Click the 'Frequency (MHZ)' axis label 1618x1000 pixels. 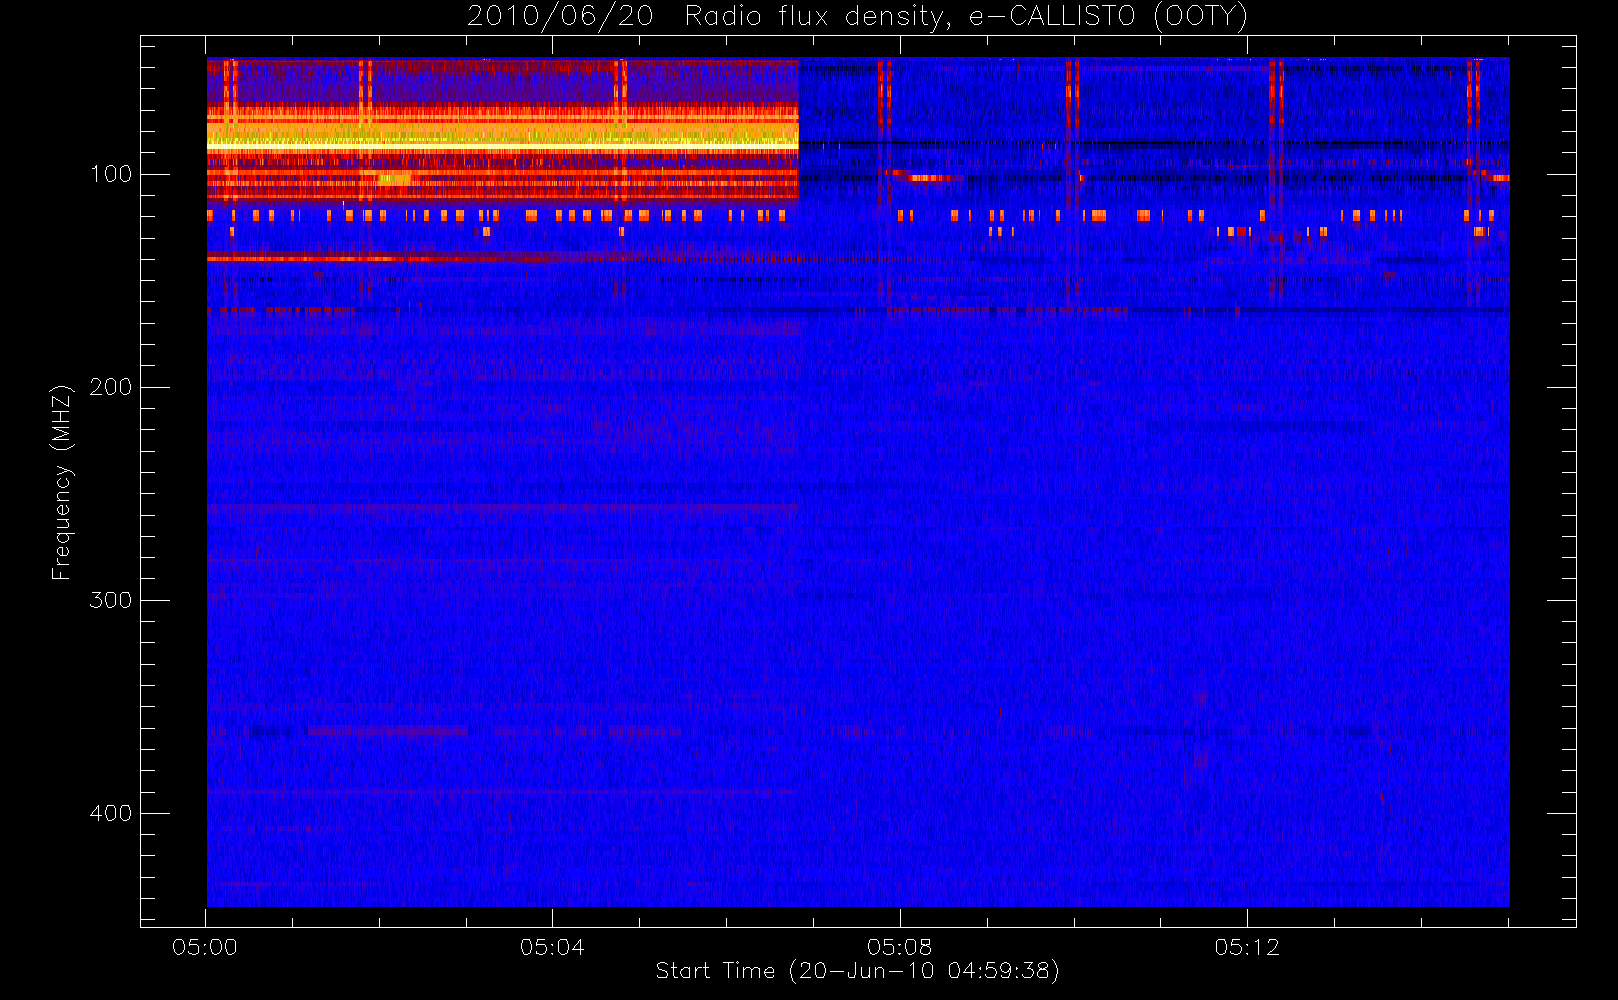tap(62, 482)
